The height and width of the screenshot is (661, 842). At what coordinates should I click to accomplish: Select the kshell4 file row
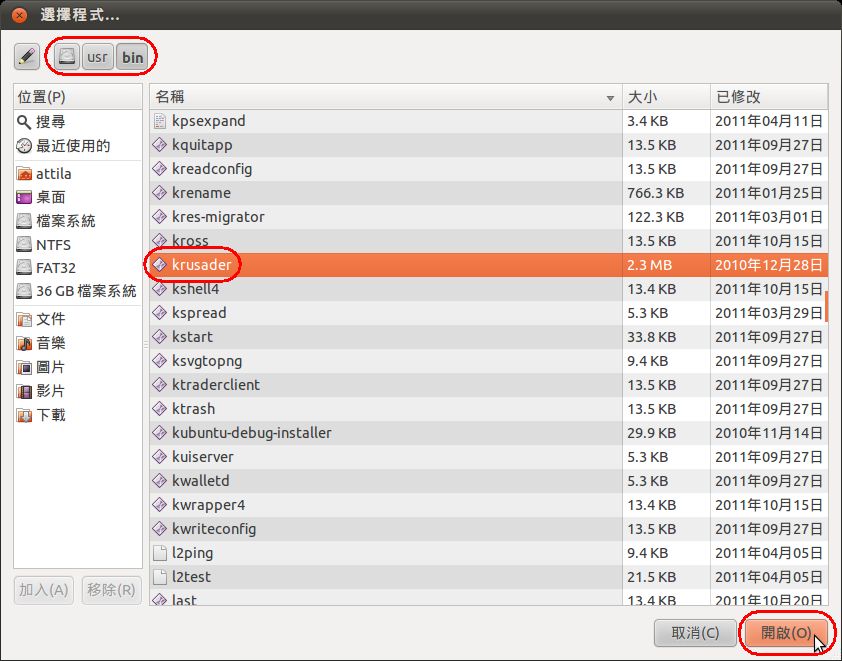488,289
